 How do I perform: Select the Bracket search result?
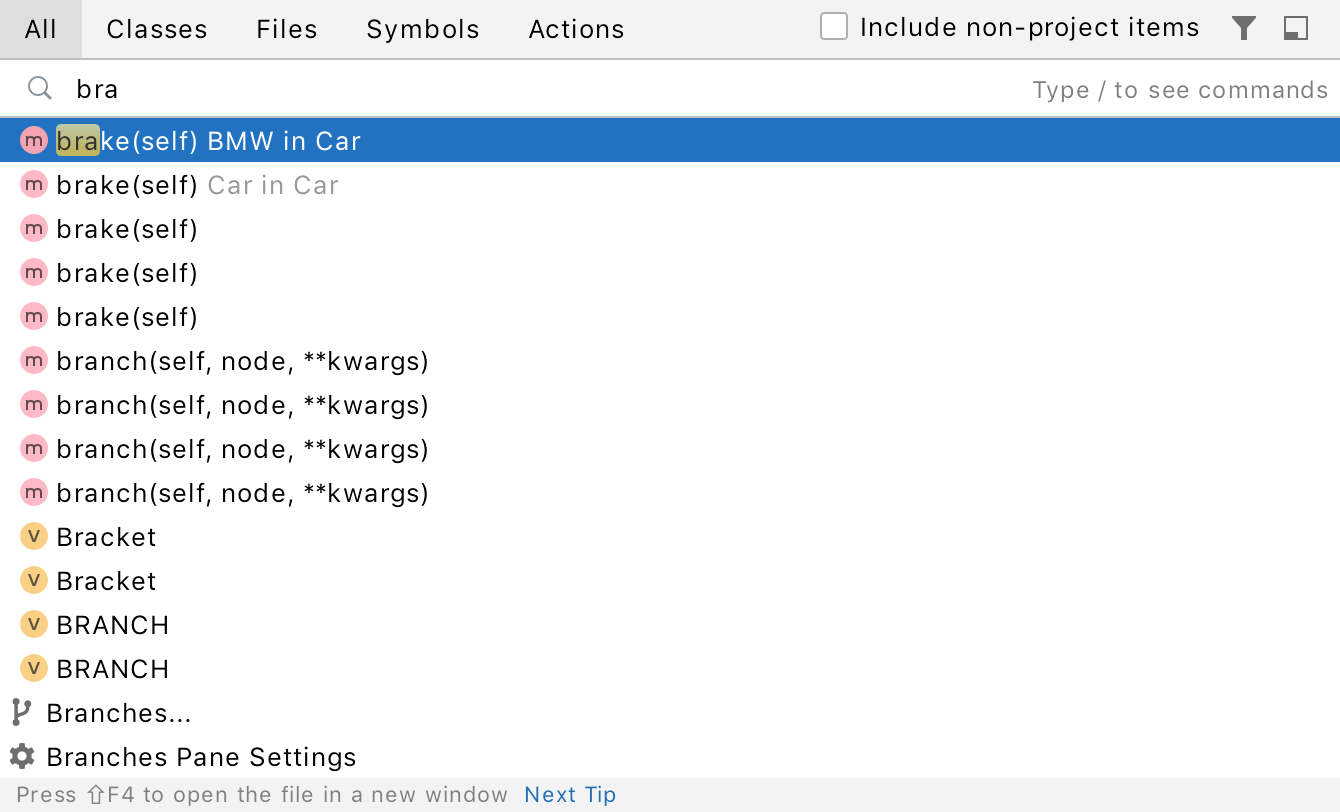106,537
